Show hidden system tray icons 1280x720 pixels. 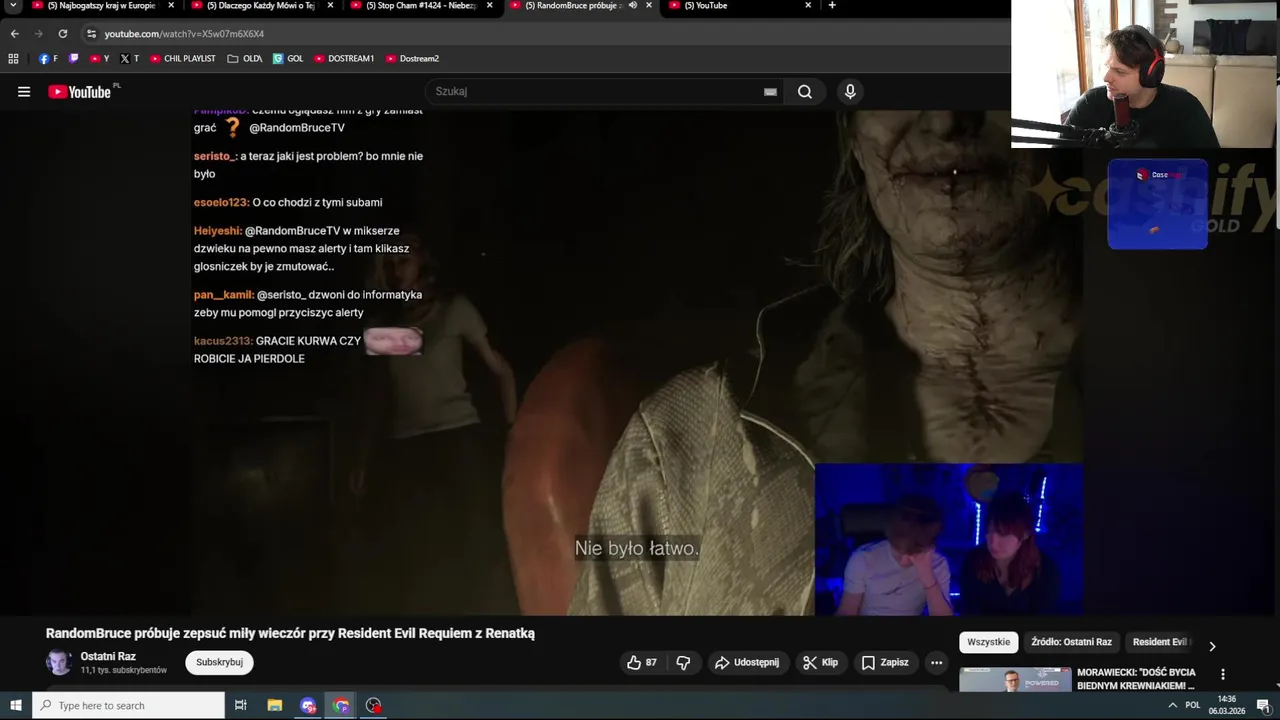[1172, 705]
